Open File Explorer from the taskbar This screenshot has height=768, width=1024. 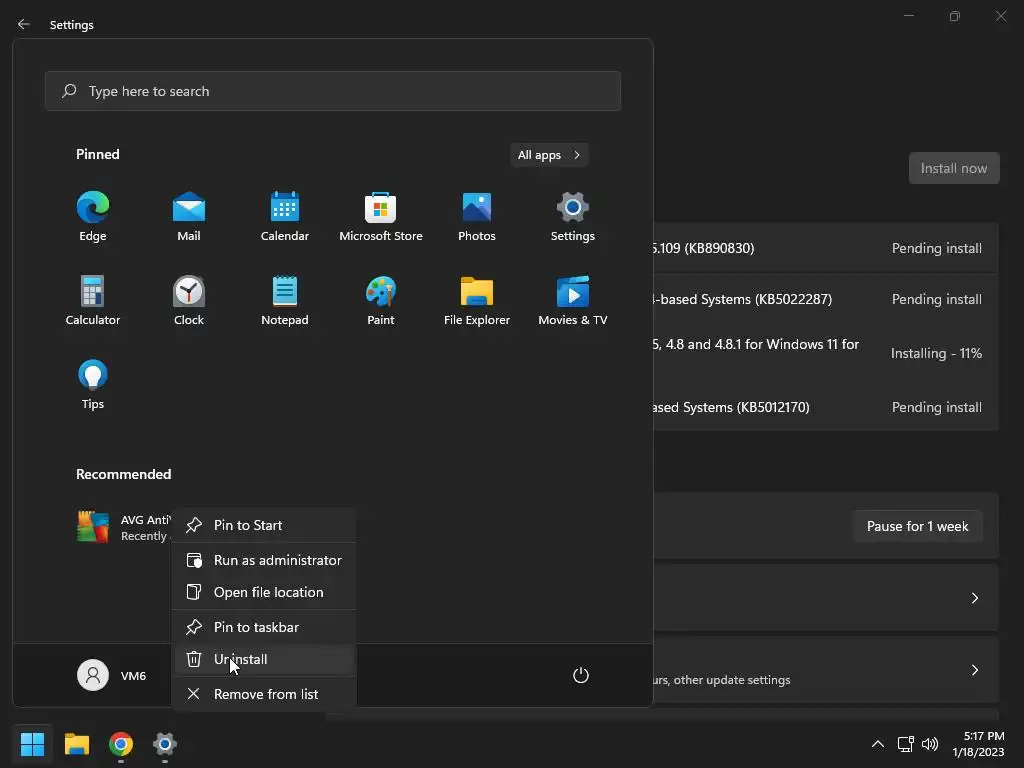point(76,744)
